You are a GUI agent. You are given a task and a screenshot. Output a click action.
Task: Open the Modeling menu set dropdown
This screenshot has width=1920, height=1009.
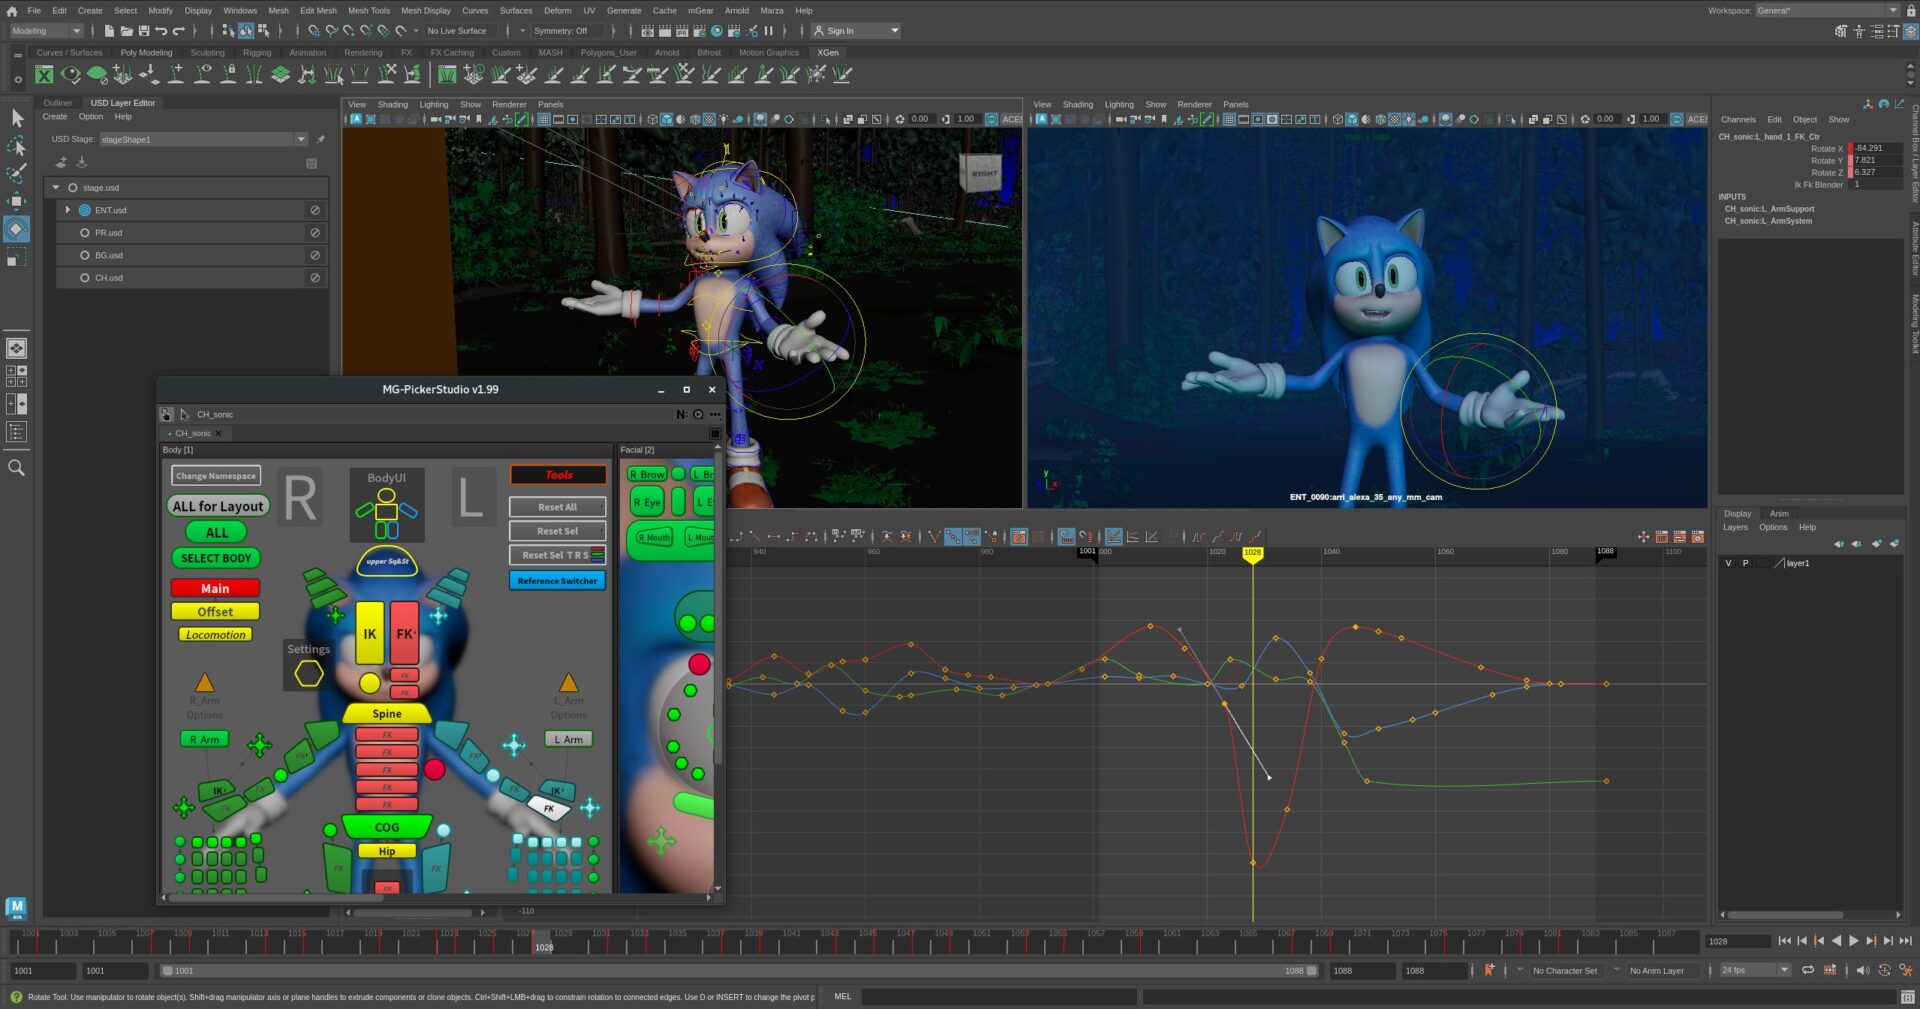tap(46, 31)
